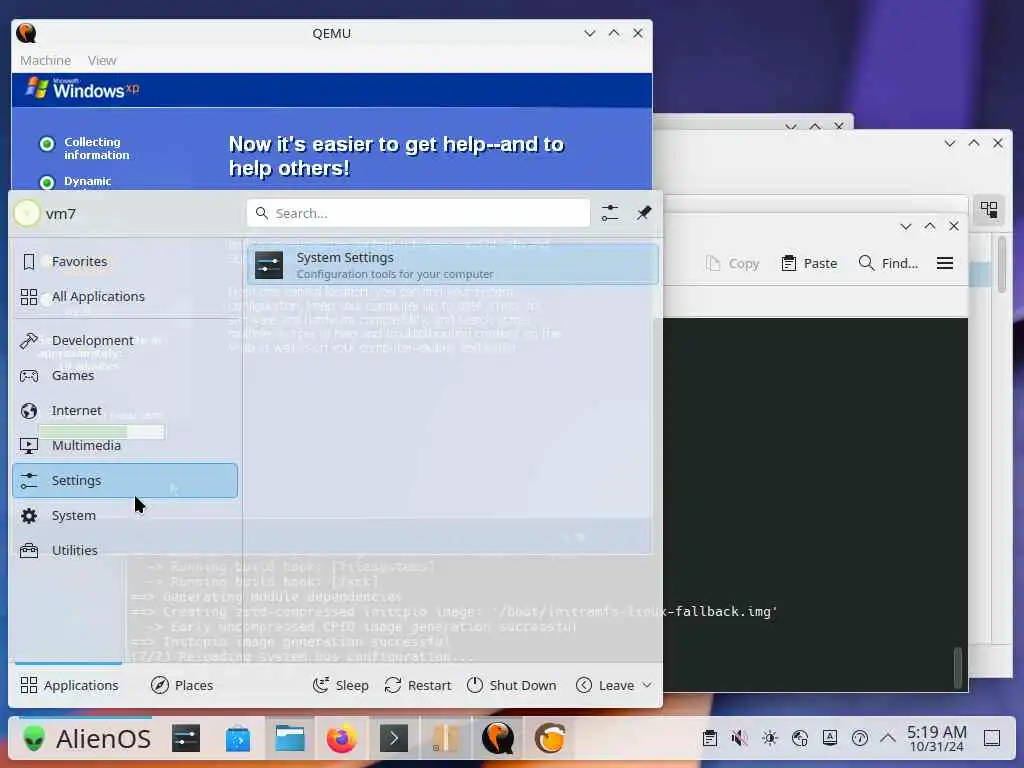Open brightness tray icon

point(769,739)
